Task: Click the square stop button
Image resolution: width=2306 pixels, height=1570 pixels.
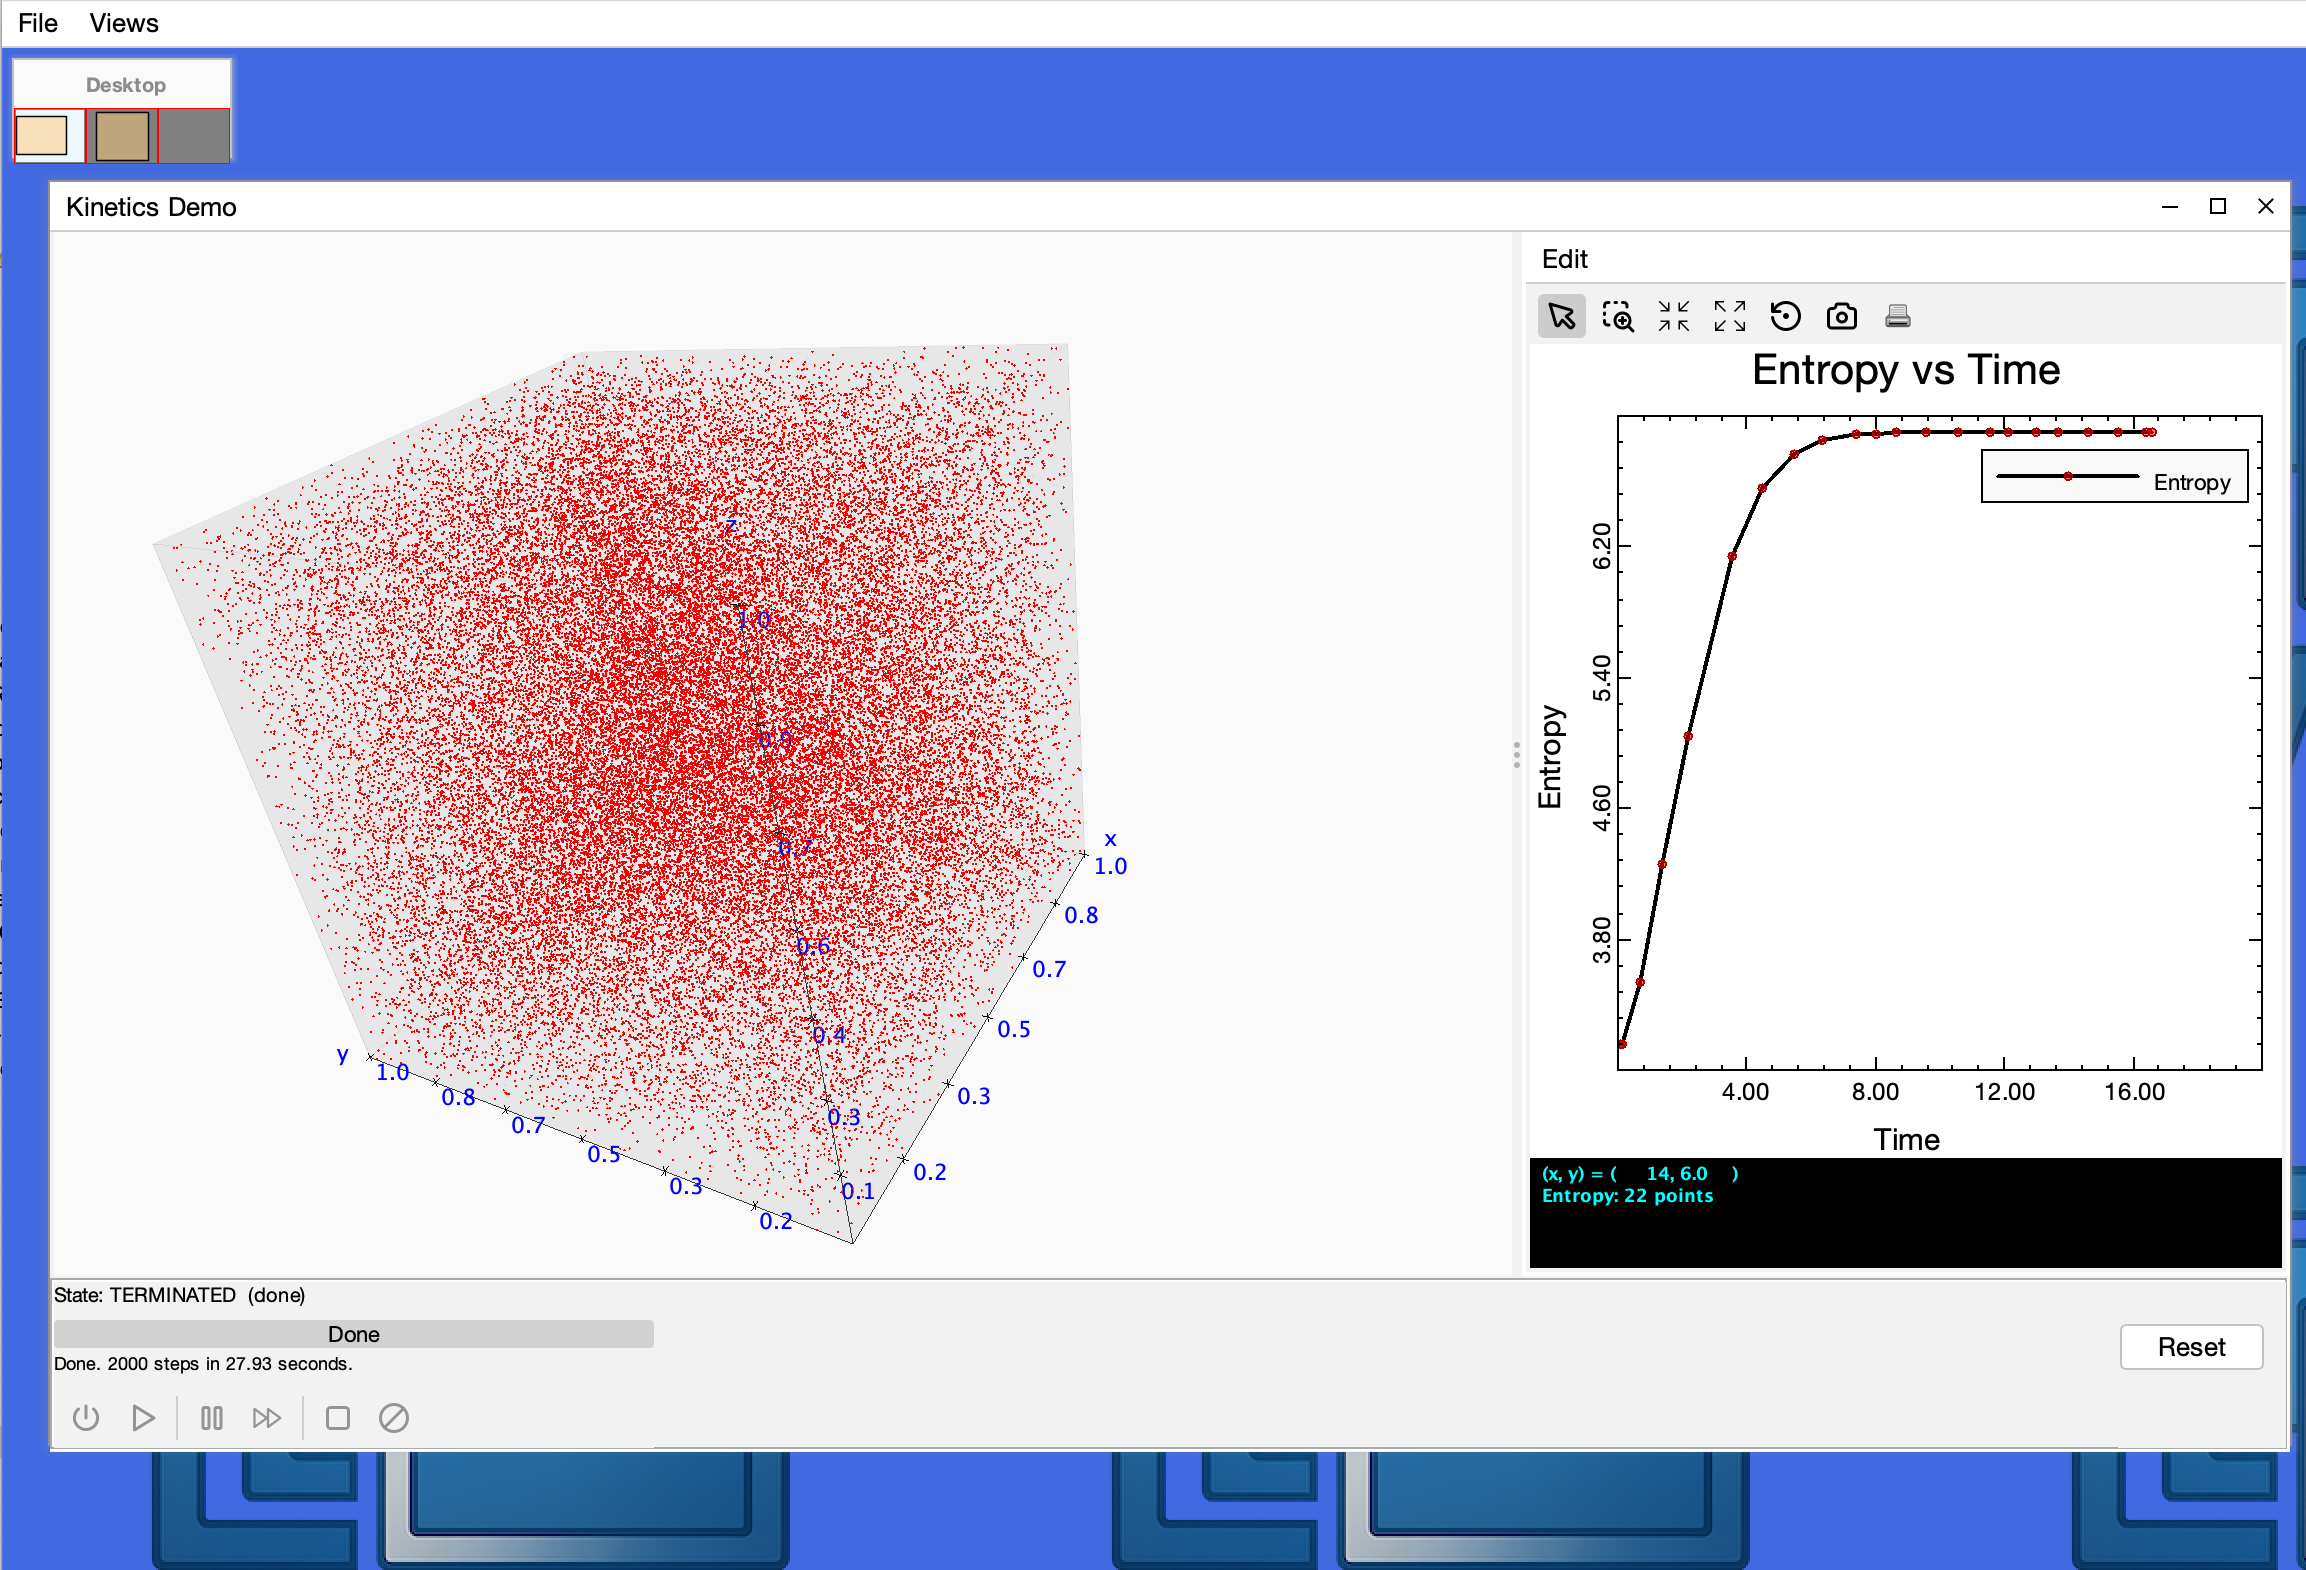Action: click(x=338, y=1418)
